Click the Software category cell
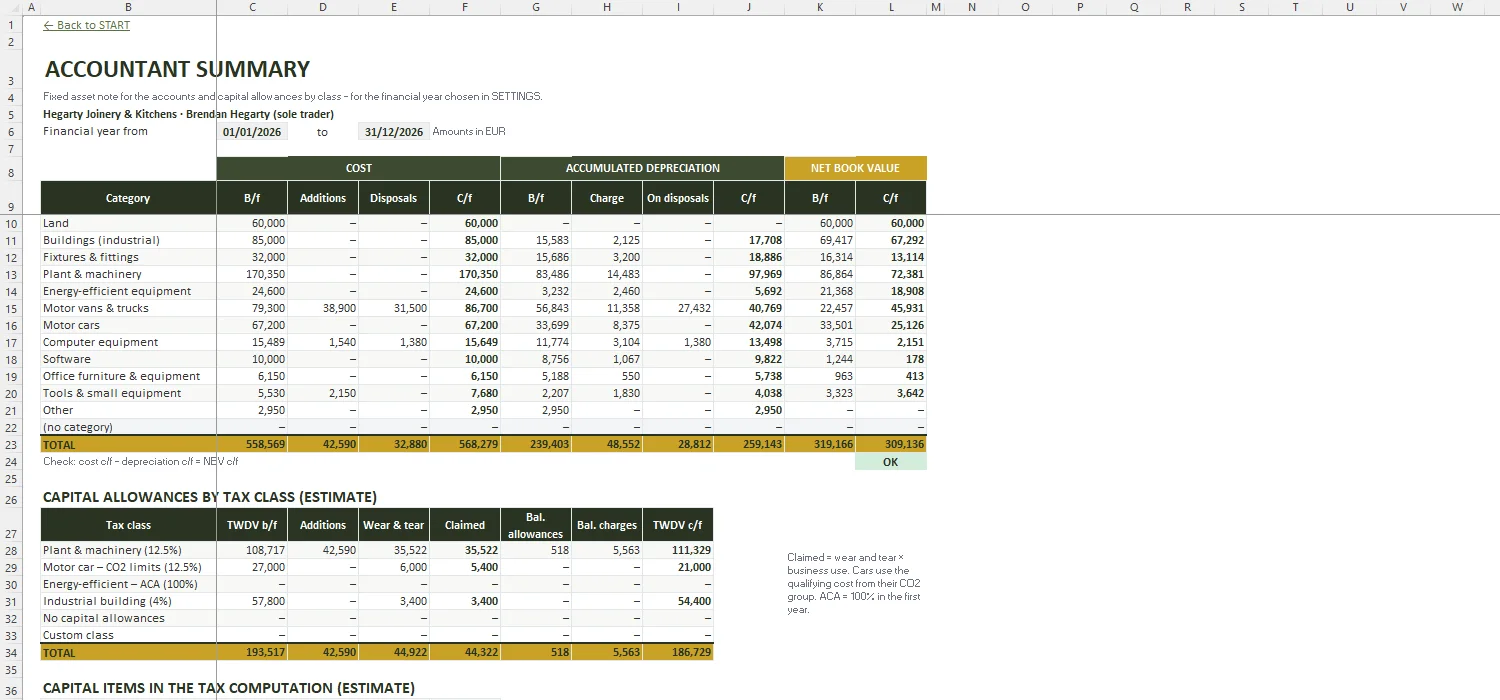 tap(128, 360)
